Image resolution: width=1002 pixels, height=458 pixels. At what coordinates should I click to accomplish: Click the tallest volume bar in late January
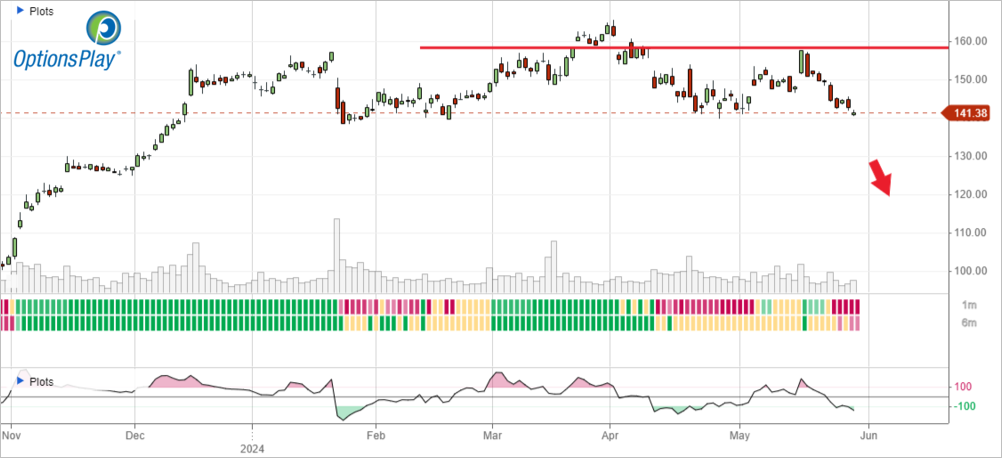click(x=337, y=256)
